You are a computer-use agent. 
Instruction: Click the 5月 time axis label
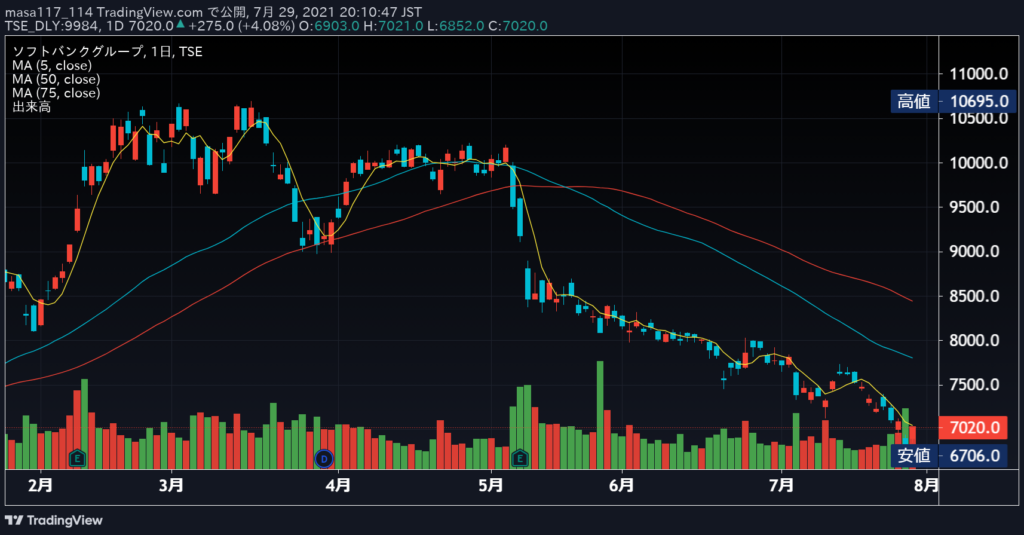[490, 485]
